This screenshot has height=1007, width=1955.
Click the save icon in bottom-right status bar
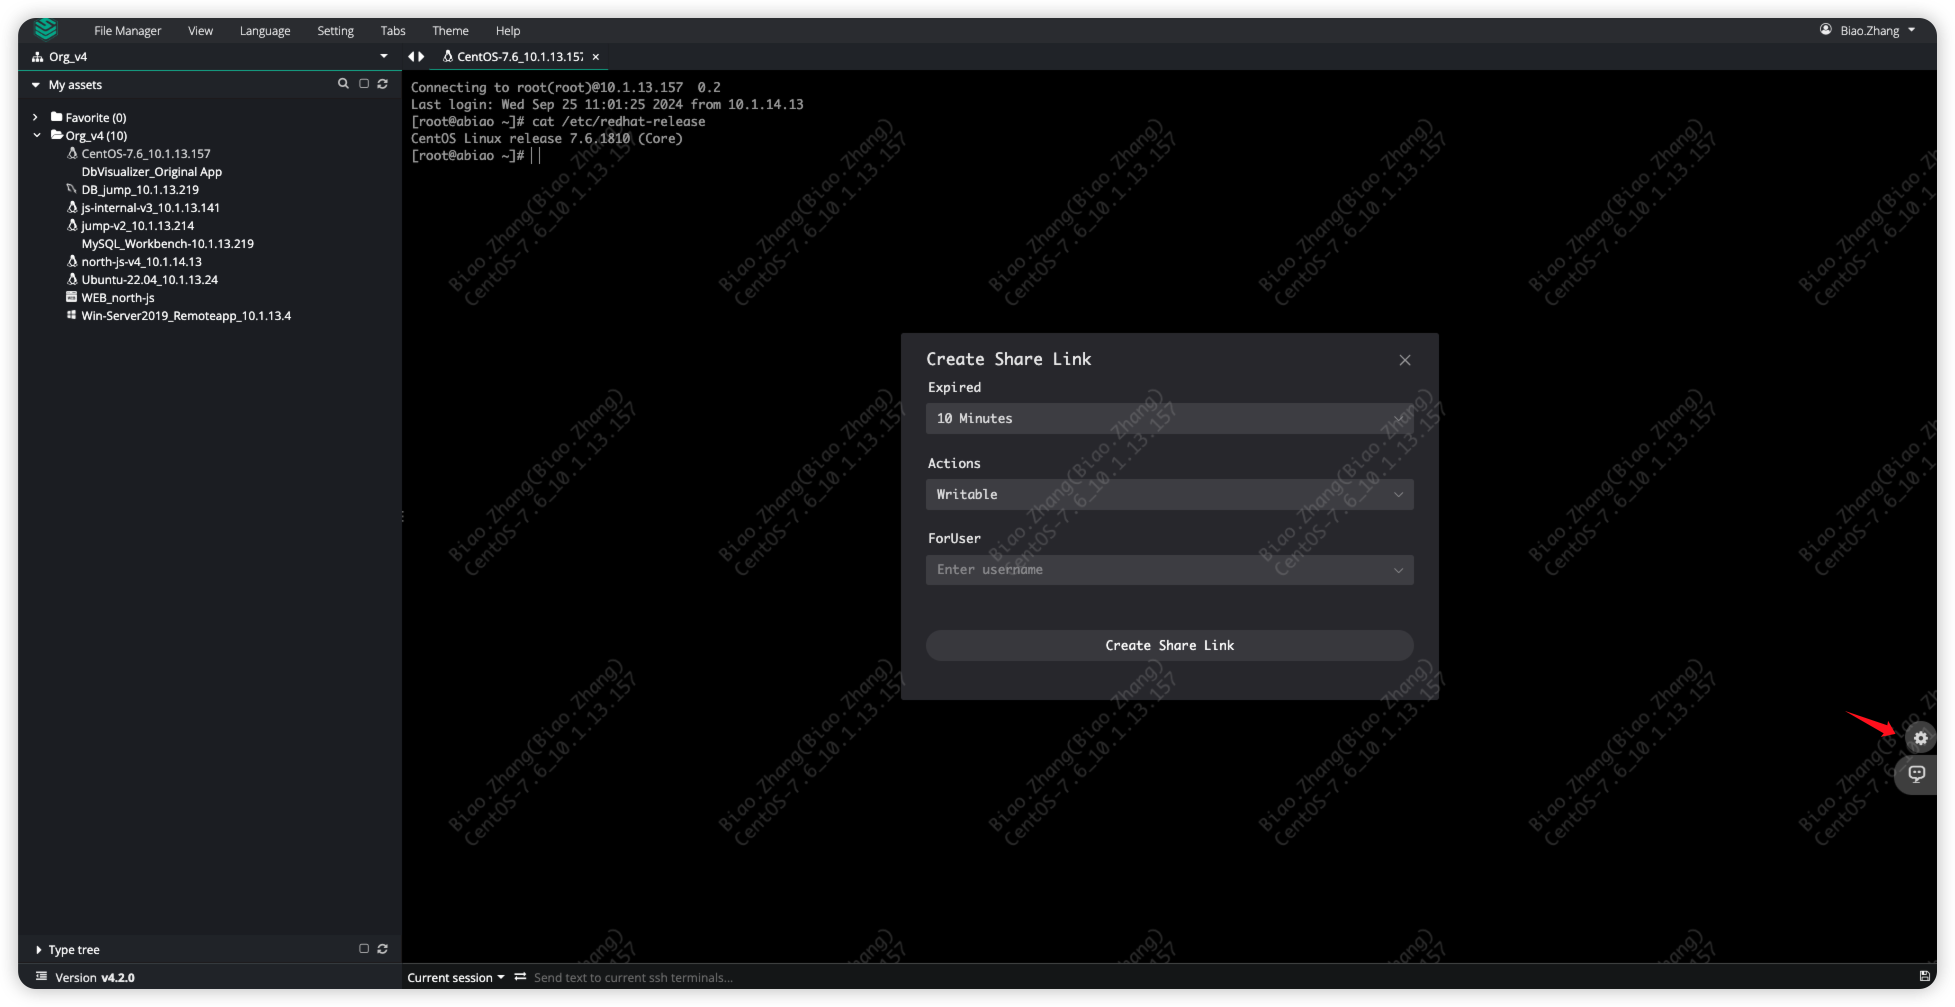[x=1924, y=976]
